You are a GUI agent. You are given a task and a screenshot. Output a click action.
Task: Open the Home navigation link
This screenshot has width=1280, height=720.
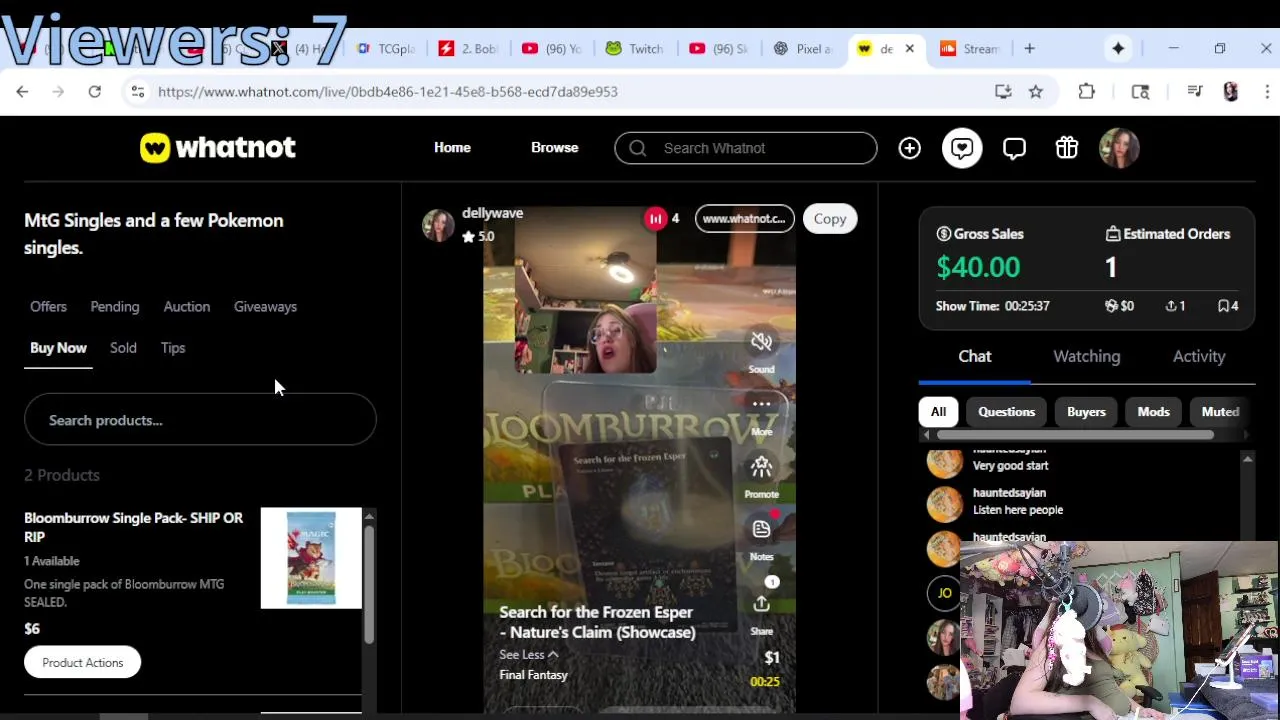click(x=452, y=148)
